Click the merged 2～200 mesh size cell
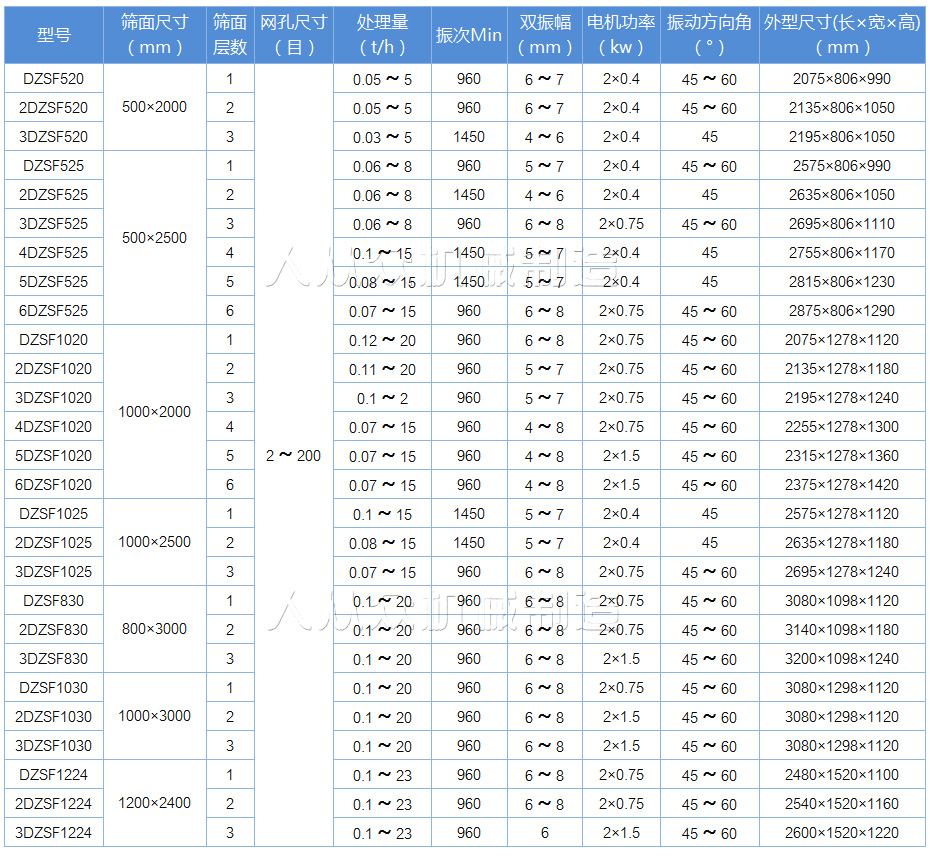This screenshot has height=856, width=930. tap(294, 456)
